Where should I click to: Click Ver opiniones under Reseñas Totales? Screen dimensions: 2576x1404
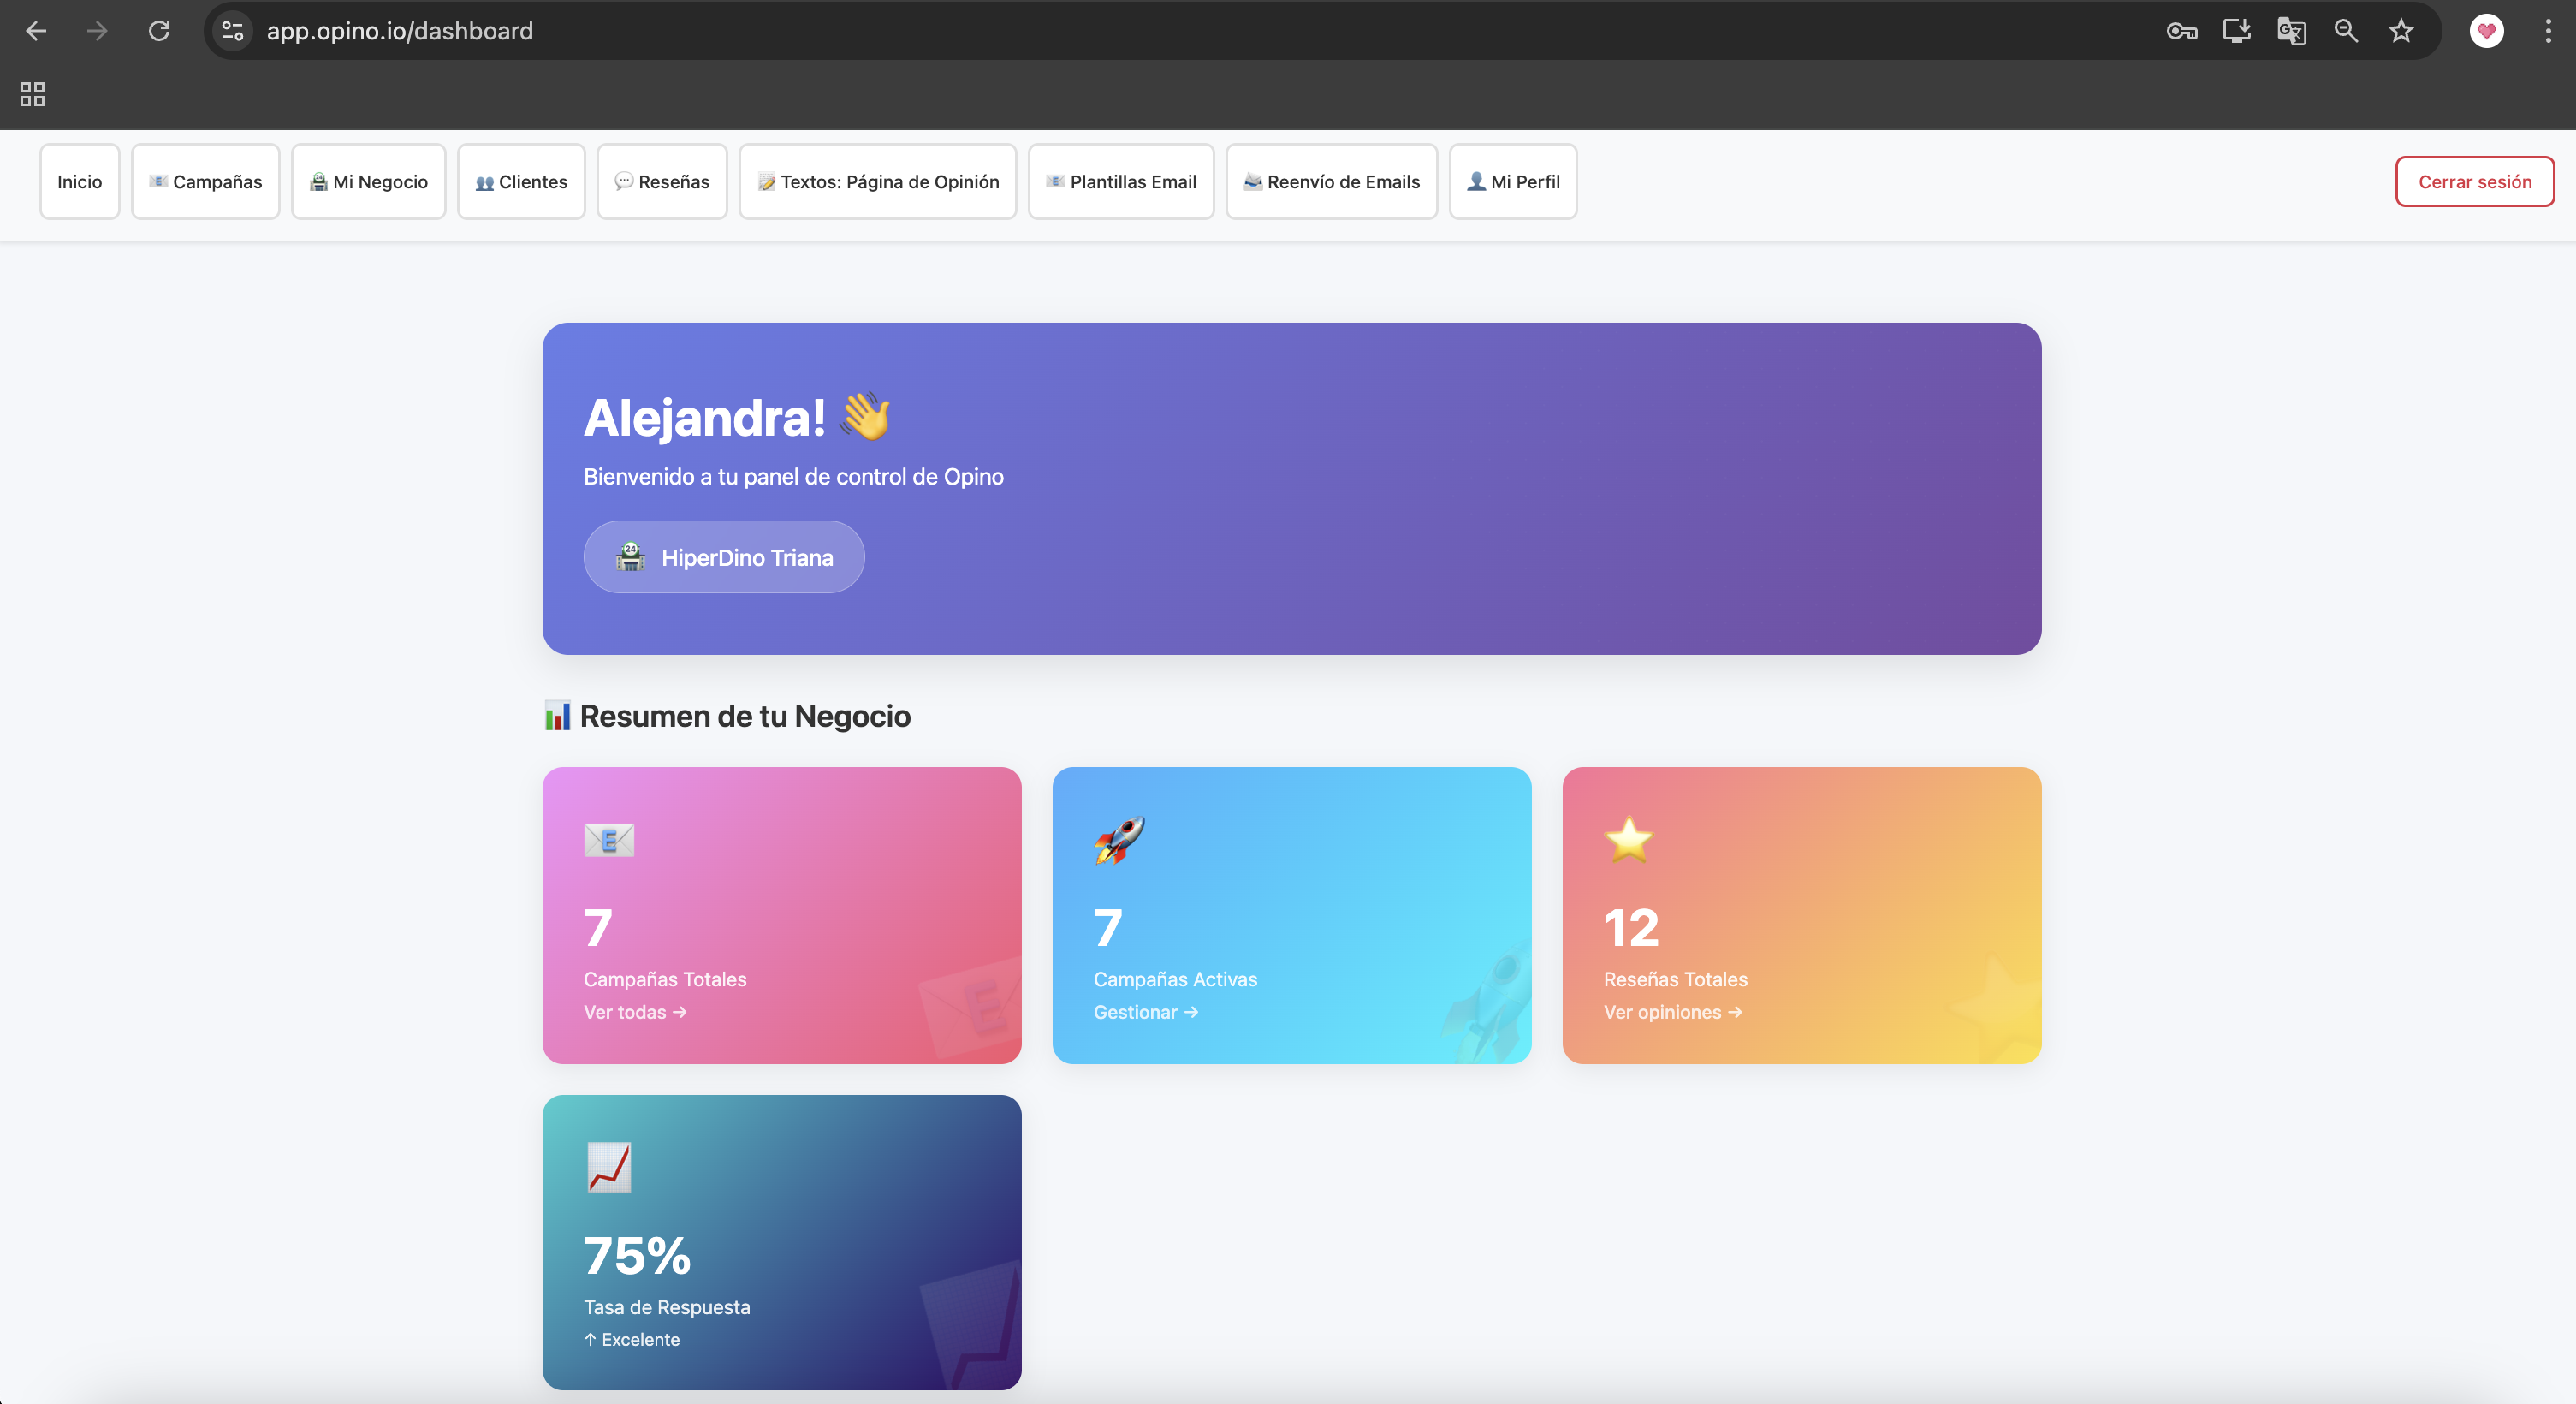point(1672,1012)
